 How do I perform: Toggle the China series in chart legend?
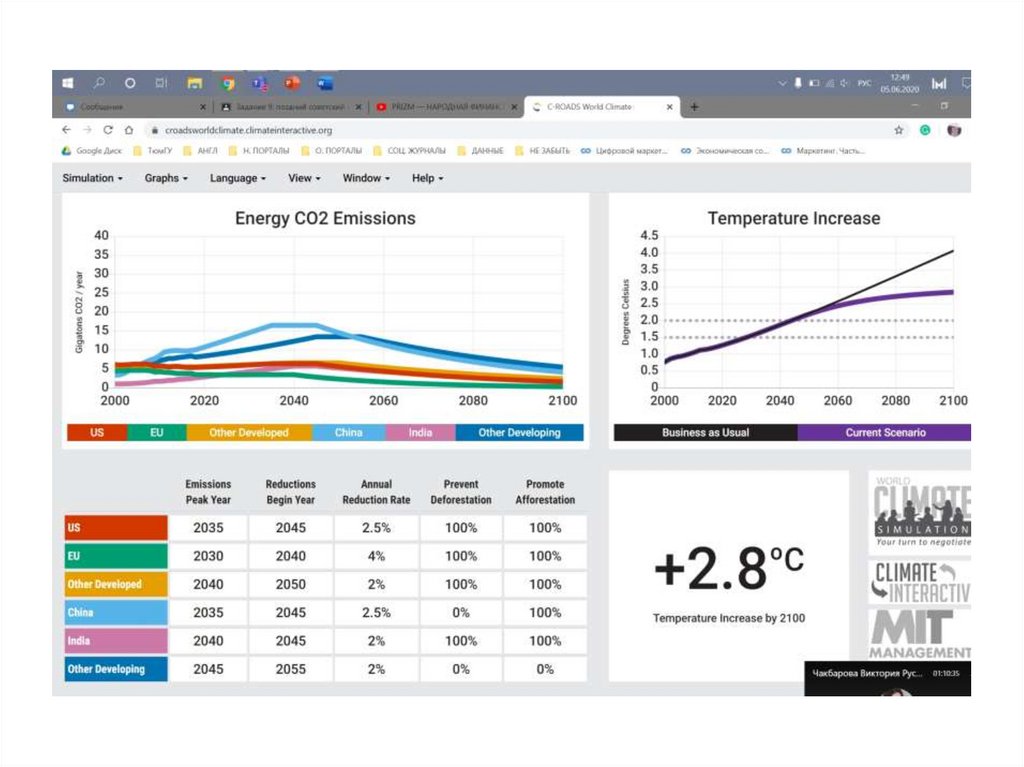[348, 433]
